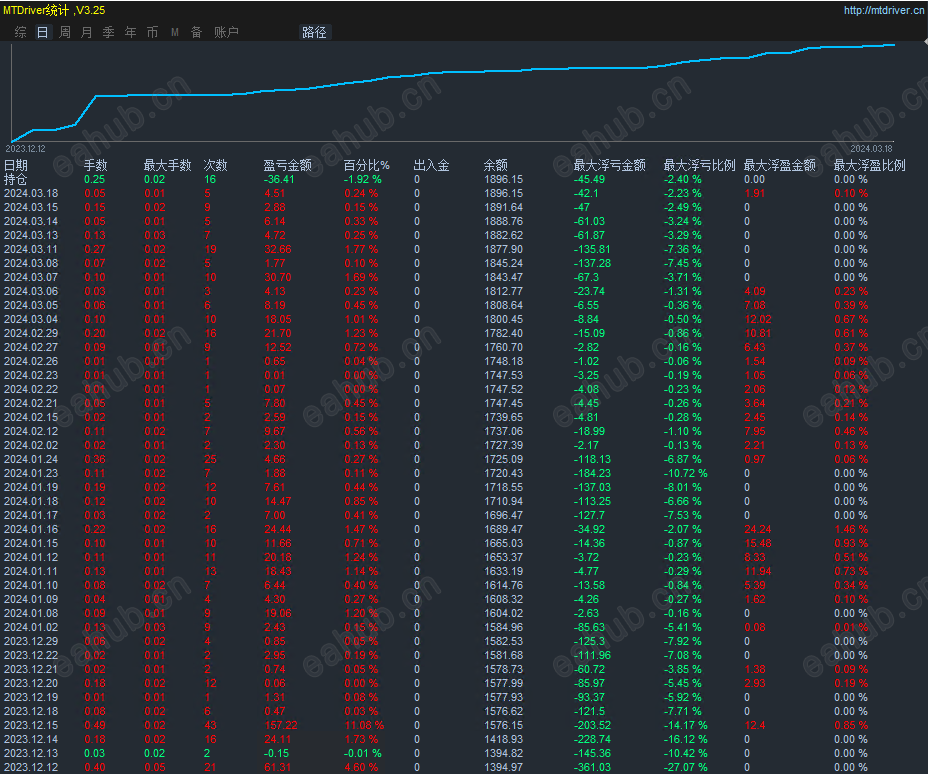Open the 币 currency tab
This screenshot has width=928, height=774.
(152, 32)
